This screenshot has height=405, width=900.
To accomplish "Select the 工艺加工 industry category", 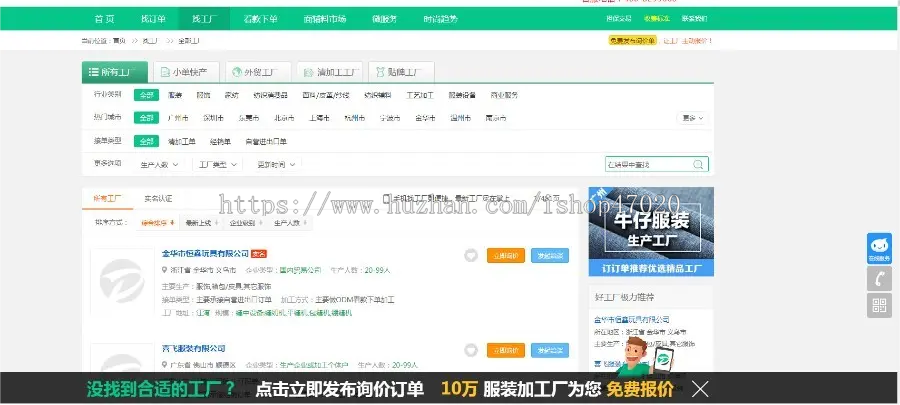I will pyautogui.click(x=420, y=95).
